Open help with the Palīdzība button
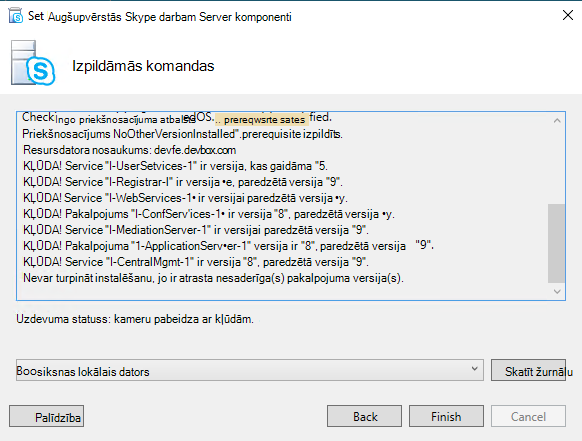This screenshot has width=582, height=441. coord(46,416)
